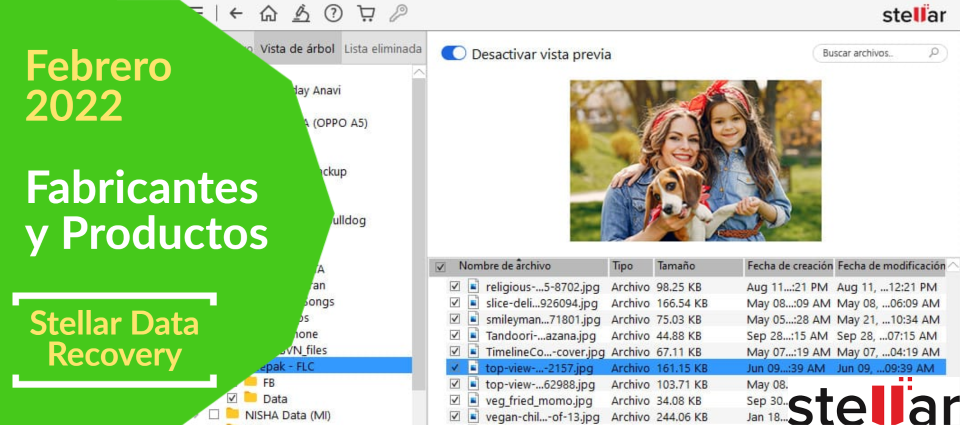The width and height of the screenshot is (960, 425).
Task: Select file name religious-...5-8702.jpg
Action: pyautogui.click(x=542, y=287)
